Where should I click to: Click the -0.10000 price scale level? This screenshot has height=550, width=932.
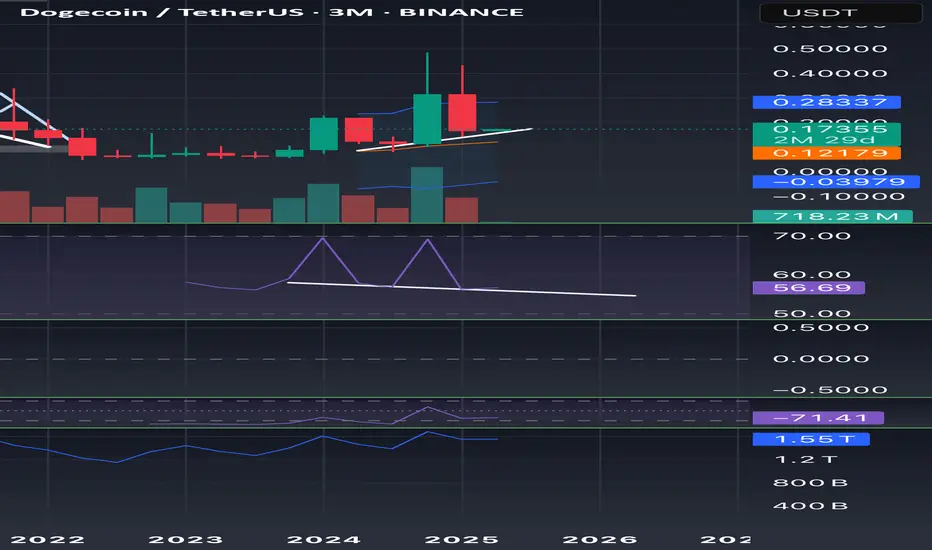pyautogui.click(x=838, y=197)
